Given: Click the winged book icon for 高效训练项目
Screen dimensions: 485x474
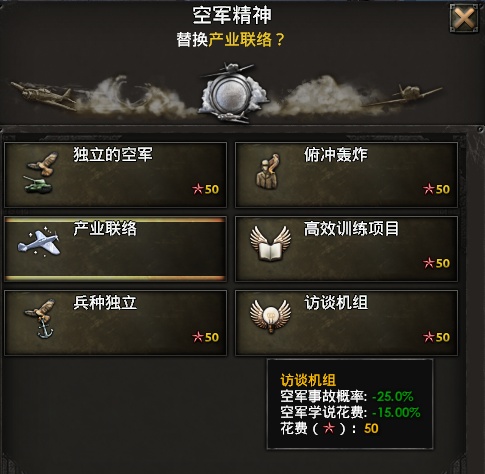Looking at the screenshot, I should point(270,243).
